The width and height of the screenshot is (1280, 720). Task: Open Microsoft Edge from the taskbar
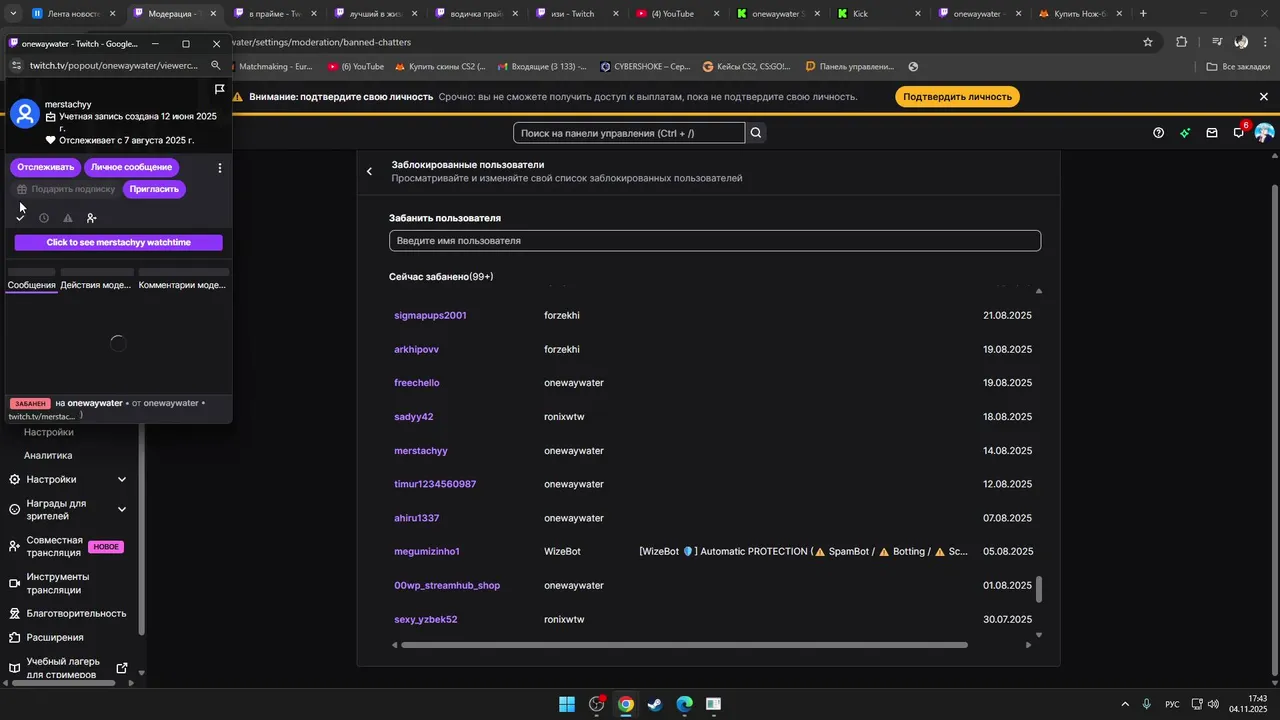684,704
